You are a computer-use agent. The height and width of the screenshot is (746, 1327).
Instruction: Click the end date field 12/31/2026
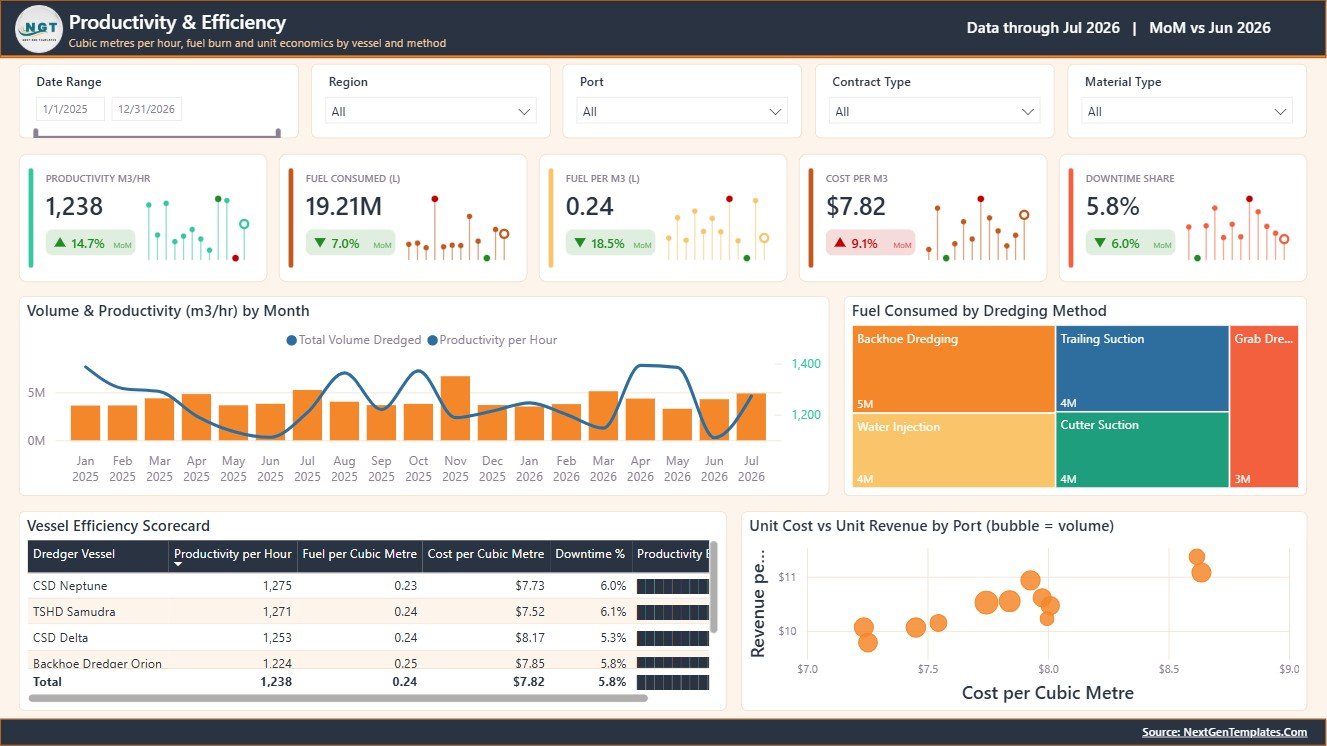point(146,109)
